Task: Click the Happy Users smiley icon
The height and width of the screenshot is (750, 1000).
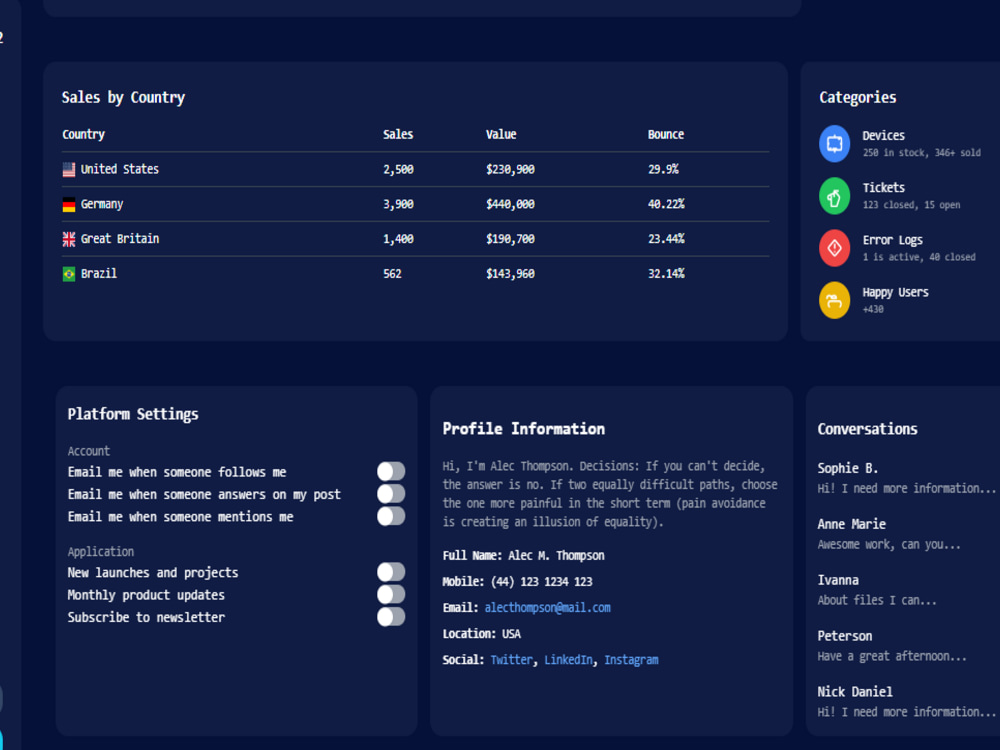Action: pyautogui.click(x=834, y=300)
